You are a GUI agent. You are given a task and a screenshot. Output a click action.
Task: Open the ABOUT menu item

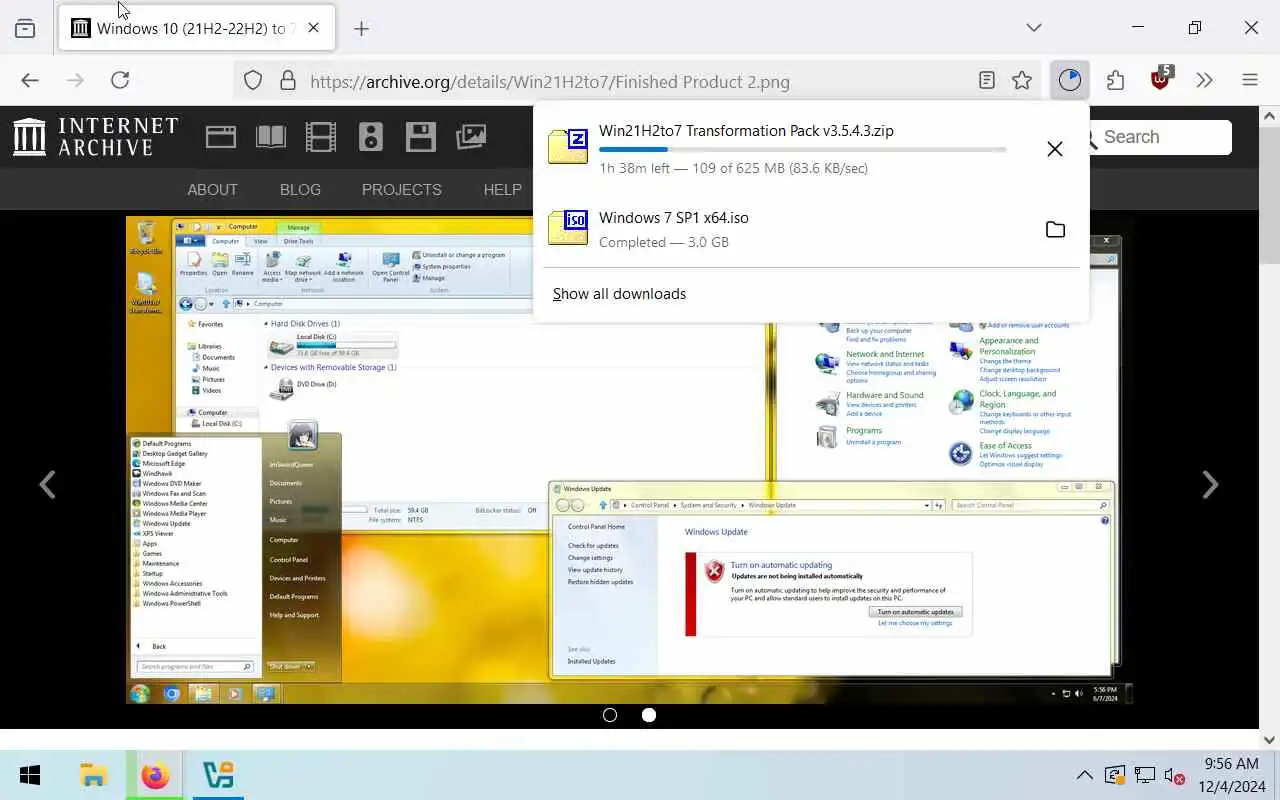pos(213,189)
